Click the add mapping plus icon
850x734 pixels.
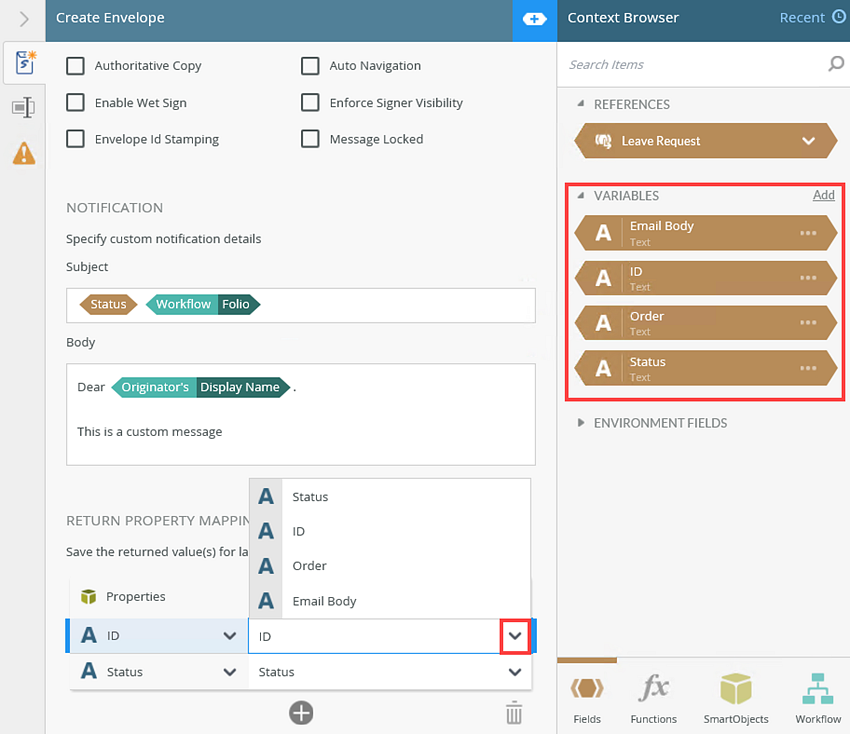(x=301, y=713)
